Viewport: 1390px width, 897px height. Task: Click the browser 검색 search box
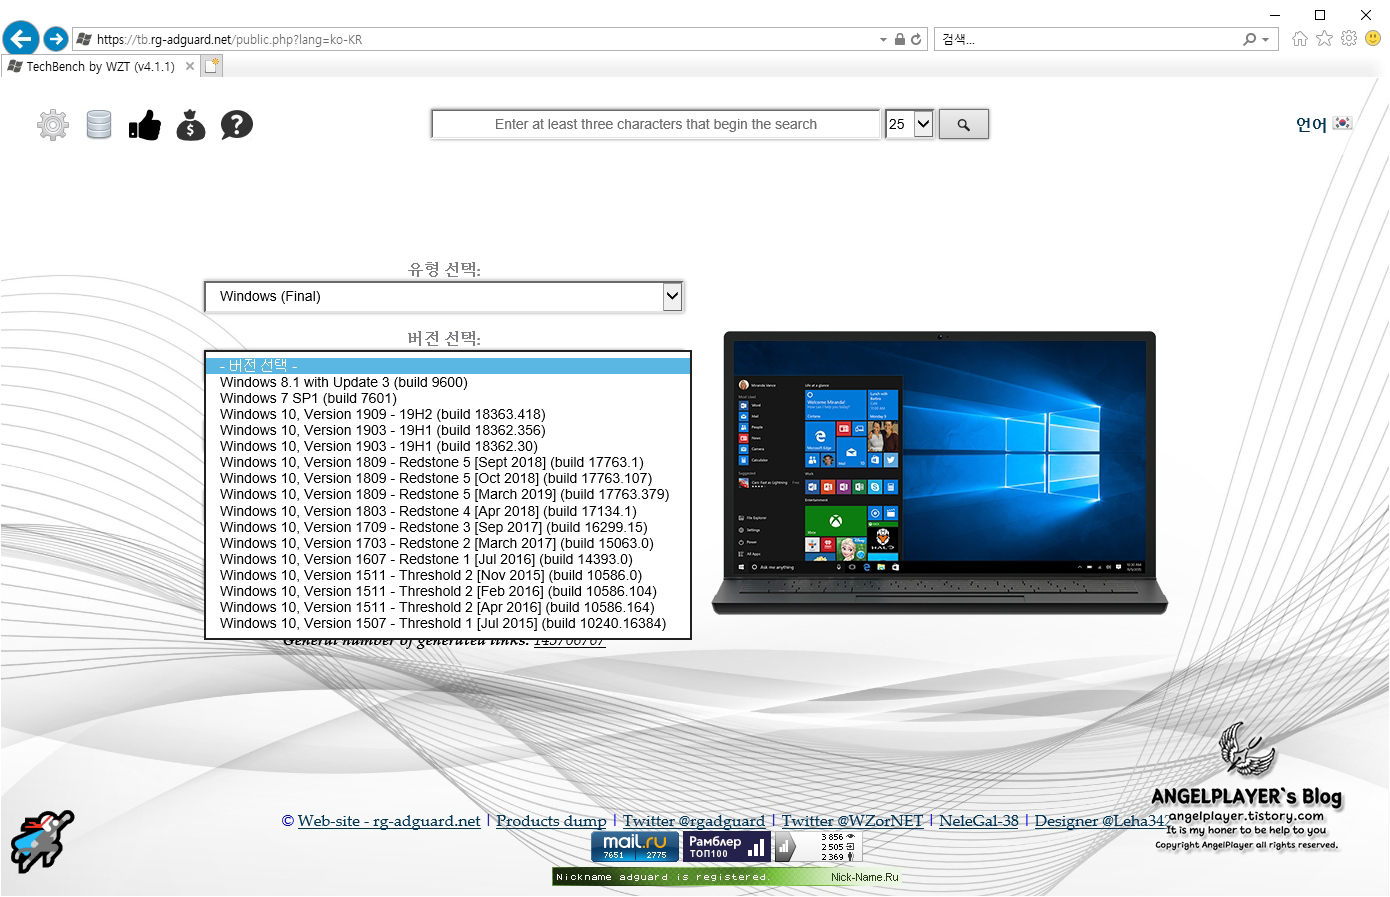pyautogui.click(x=1088, y=40)
